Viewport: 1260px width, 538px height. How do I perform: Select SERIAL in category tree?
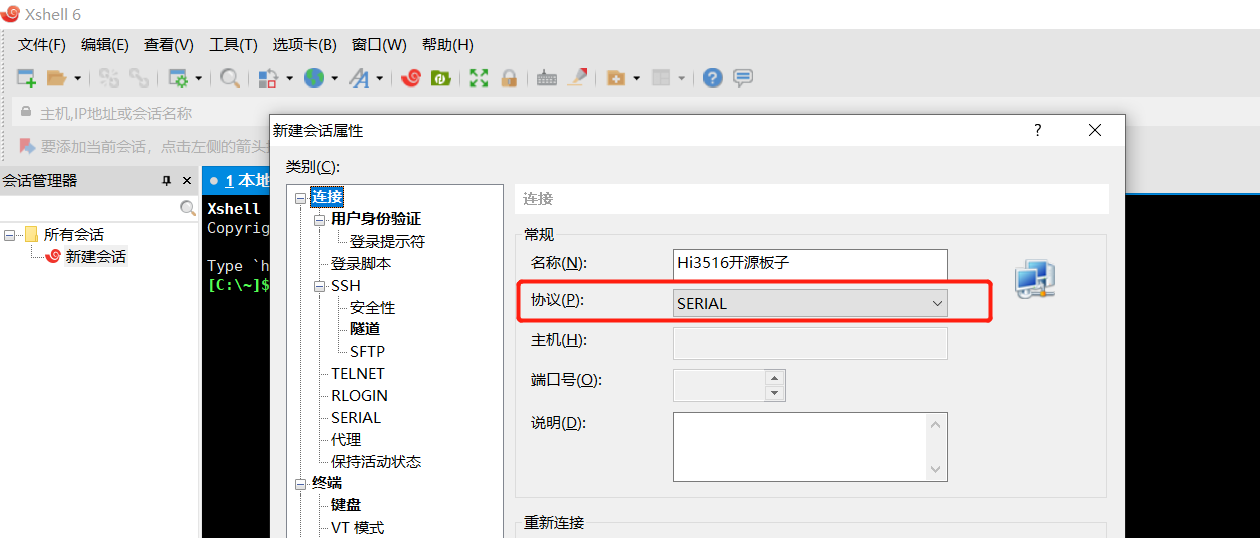pyautogui.click(x=356, y=417)
